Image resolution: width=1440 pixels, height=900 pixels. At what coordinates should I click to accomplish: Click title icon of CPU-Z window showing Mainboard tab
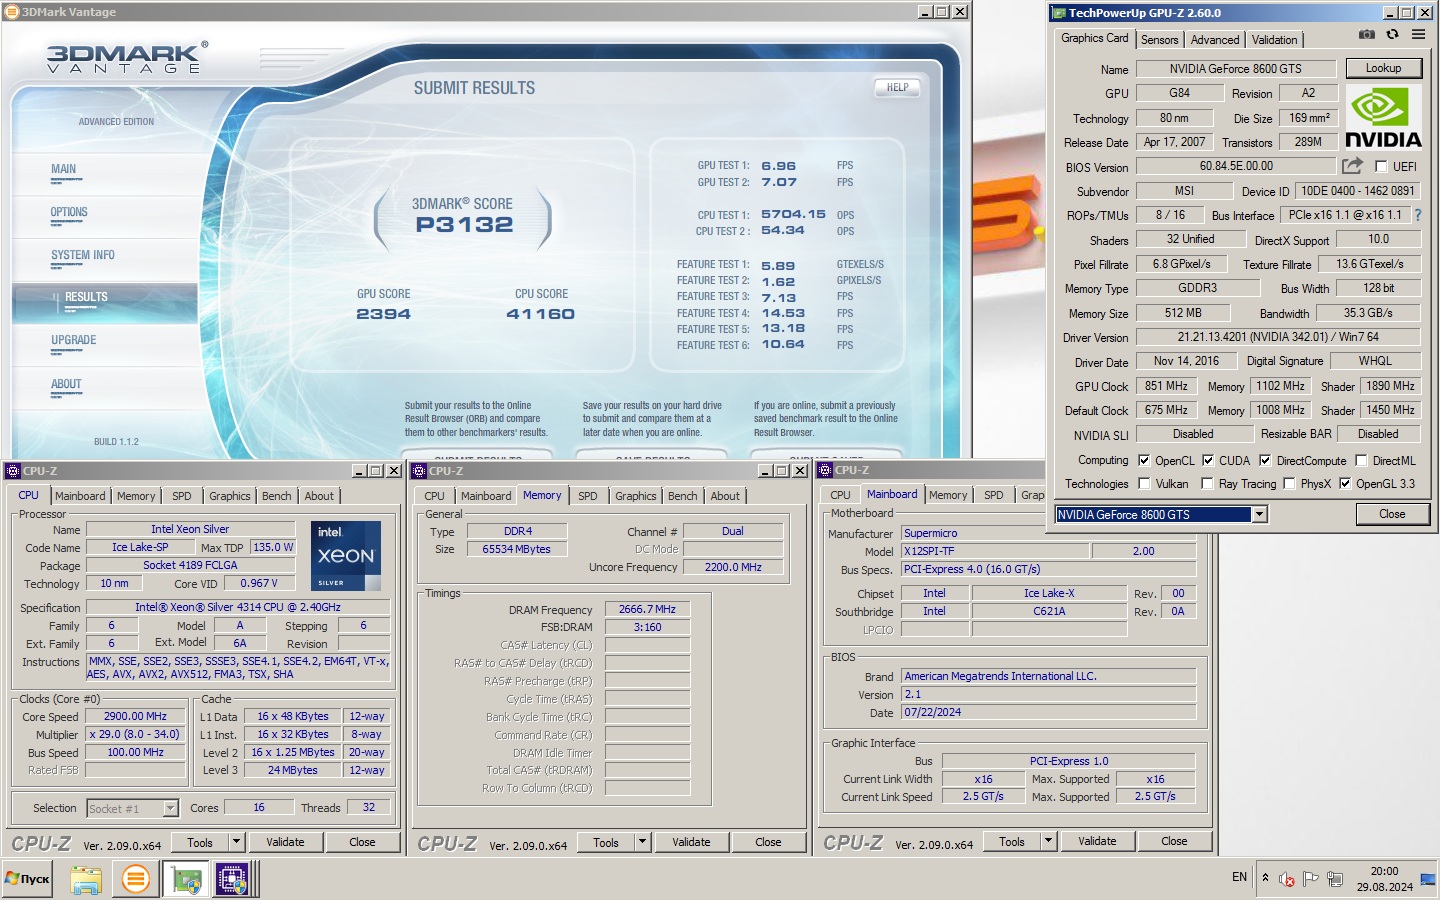(826, 470)
